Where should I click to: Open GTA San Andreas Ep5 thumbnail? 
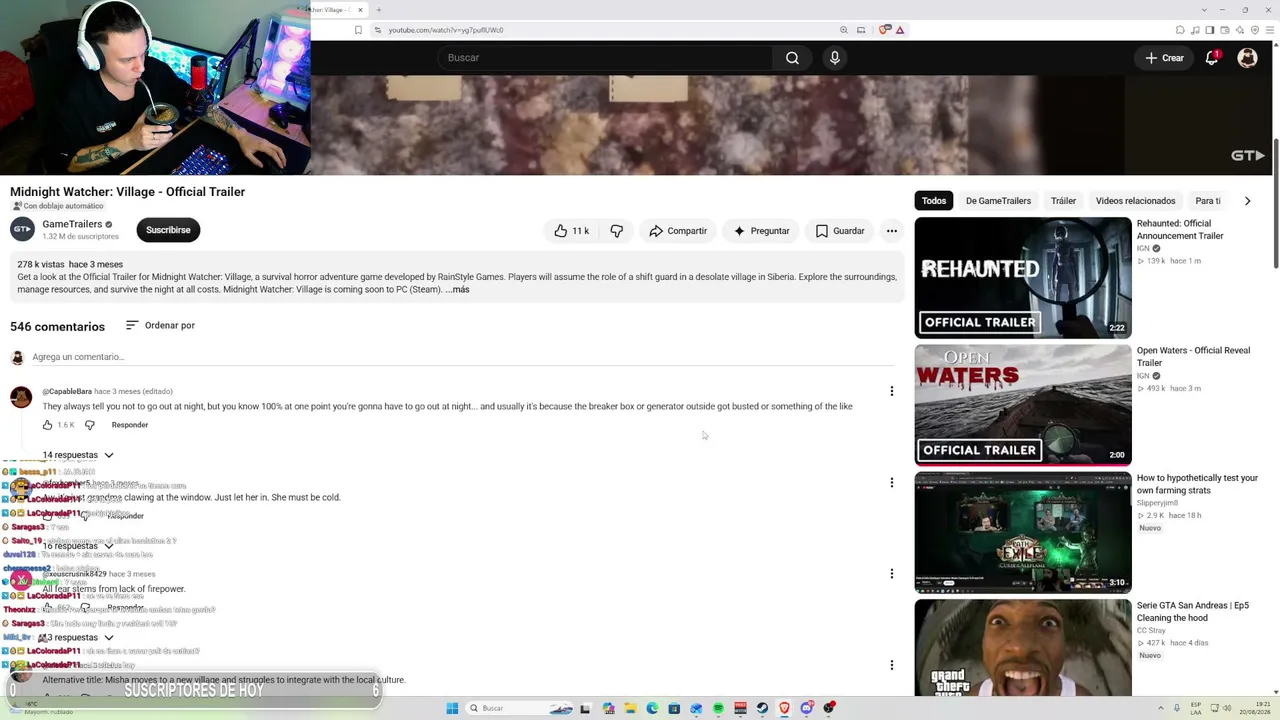[1023, 648]
